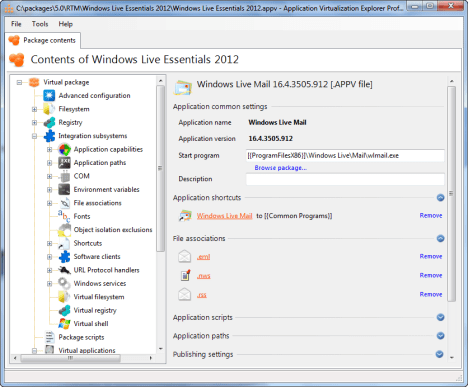Open the .eml association link
468x387 pixels.
coord(203,257)
